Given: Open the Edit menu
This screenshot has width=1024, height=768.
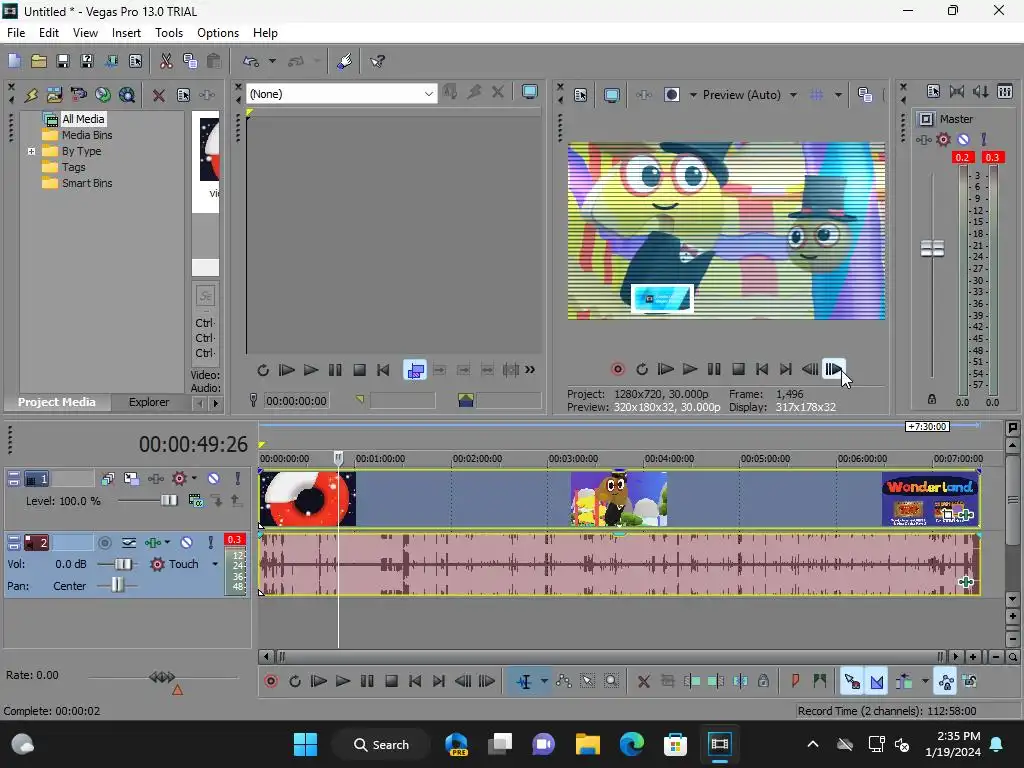Looking at the screenshot, I should click(48, 33).
